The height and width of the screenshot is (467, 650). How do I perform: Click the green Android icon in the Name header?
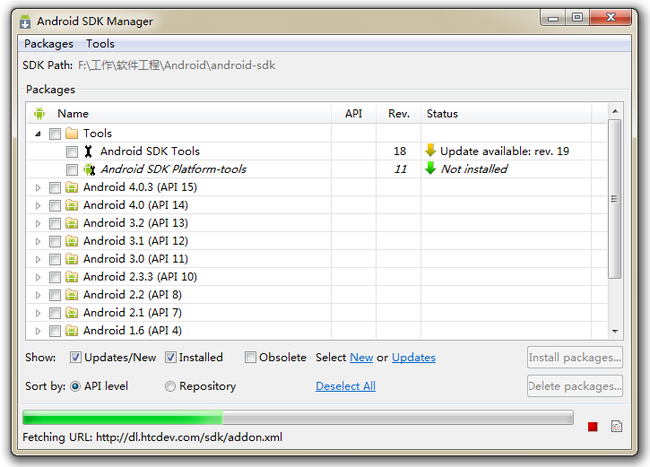coord(39,113)
